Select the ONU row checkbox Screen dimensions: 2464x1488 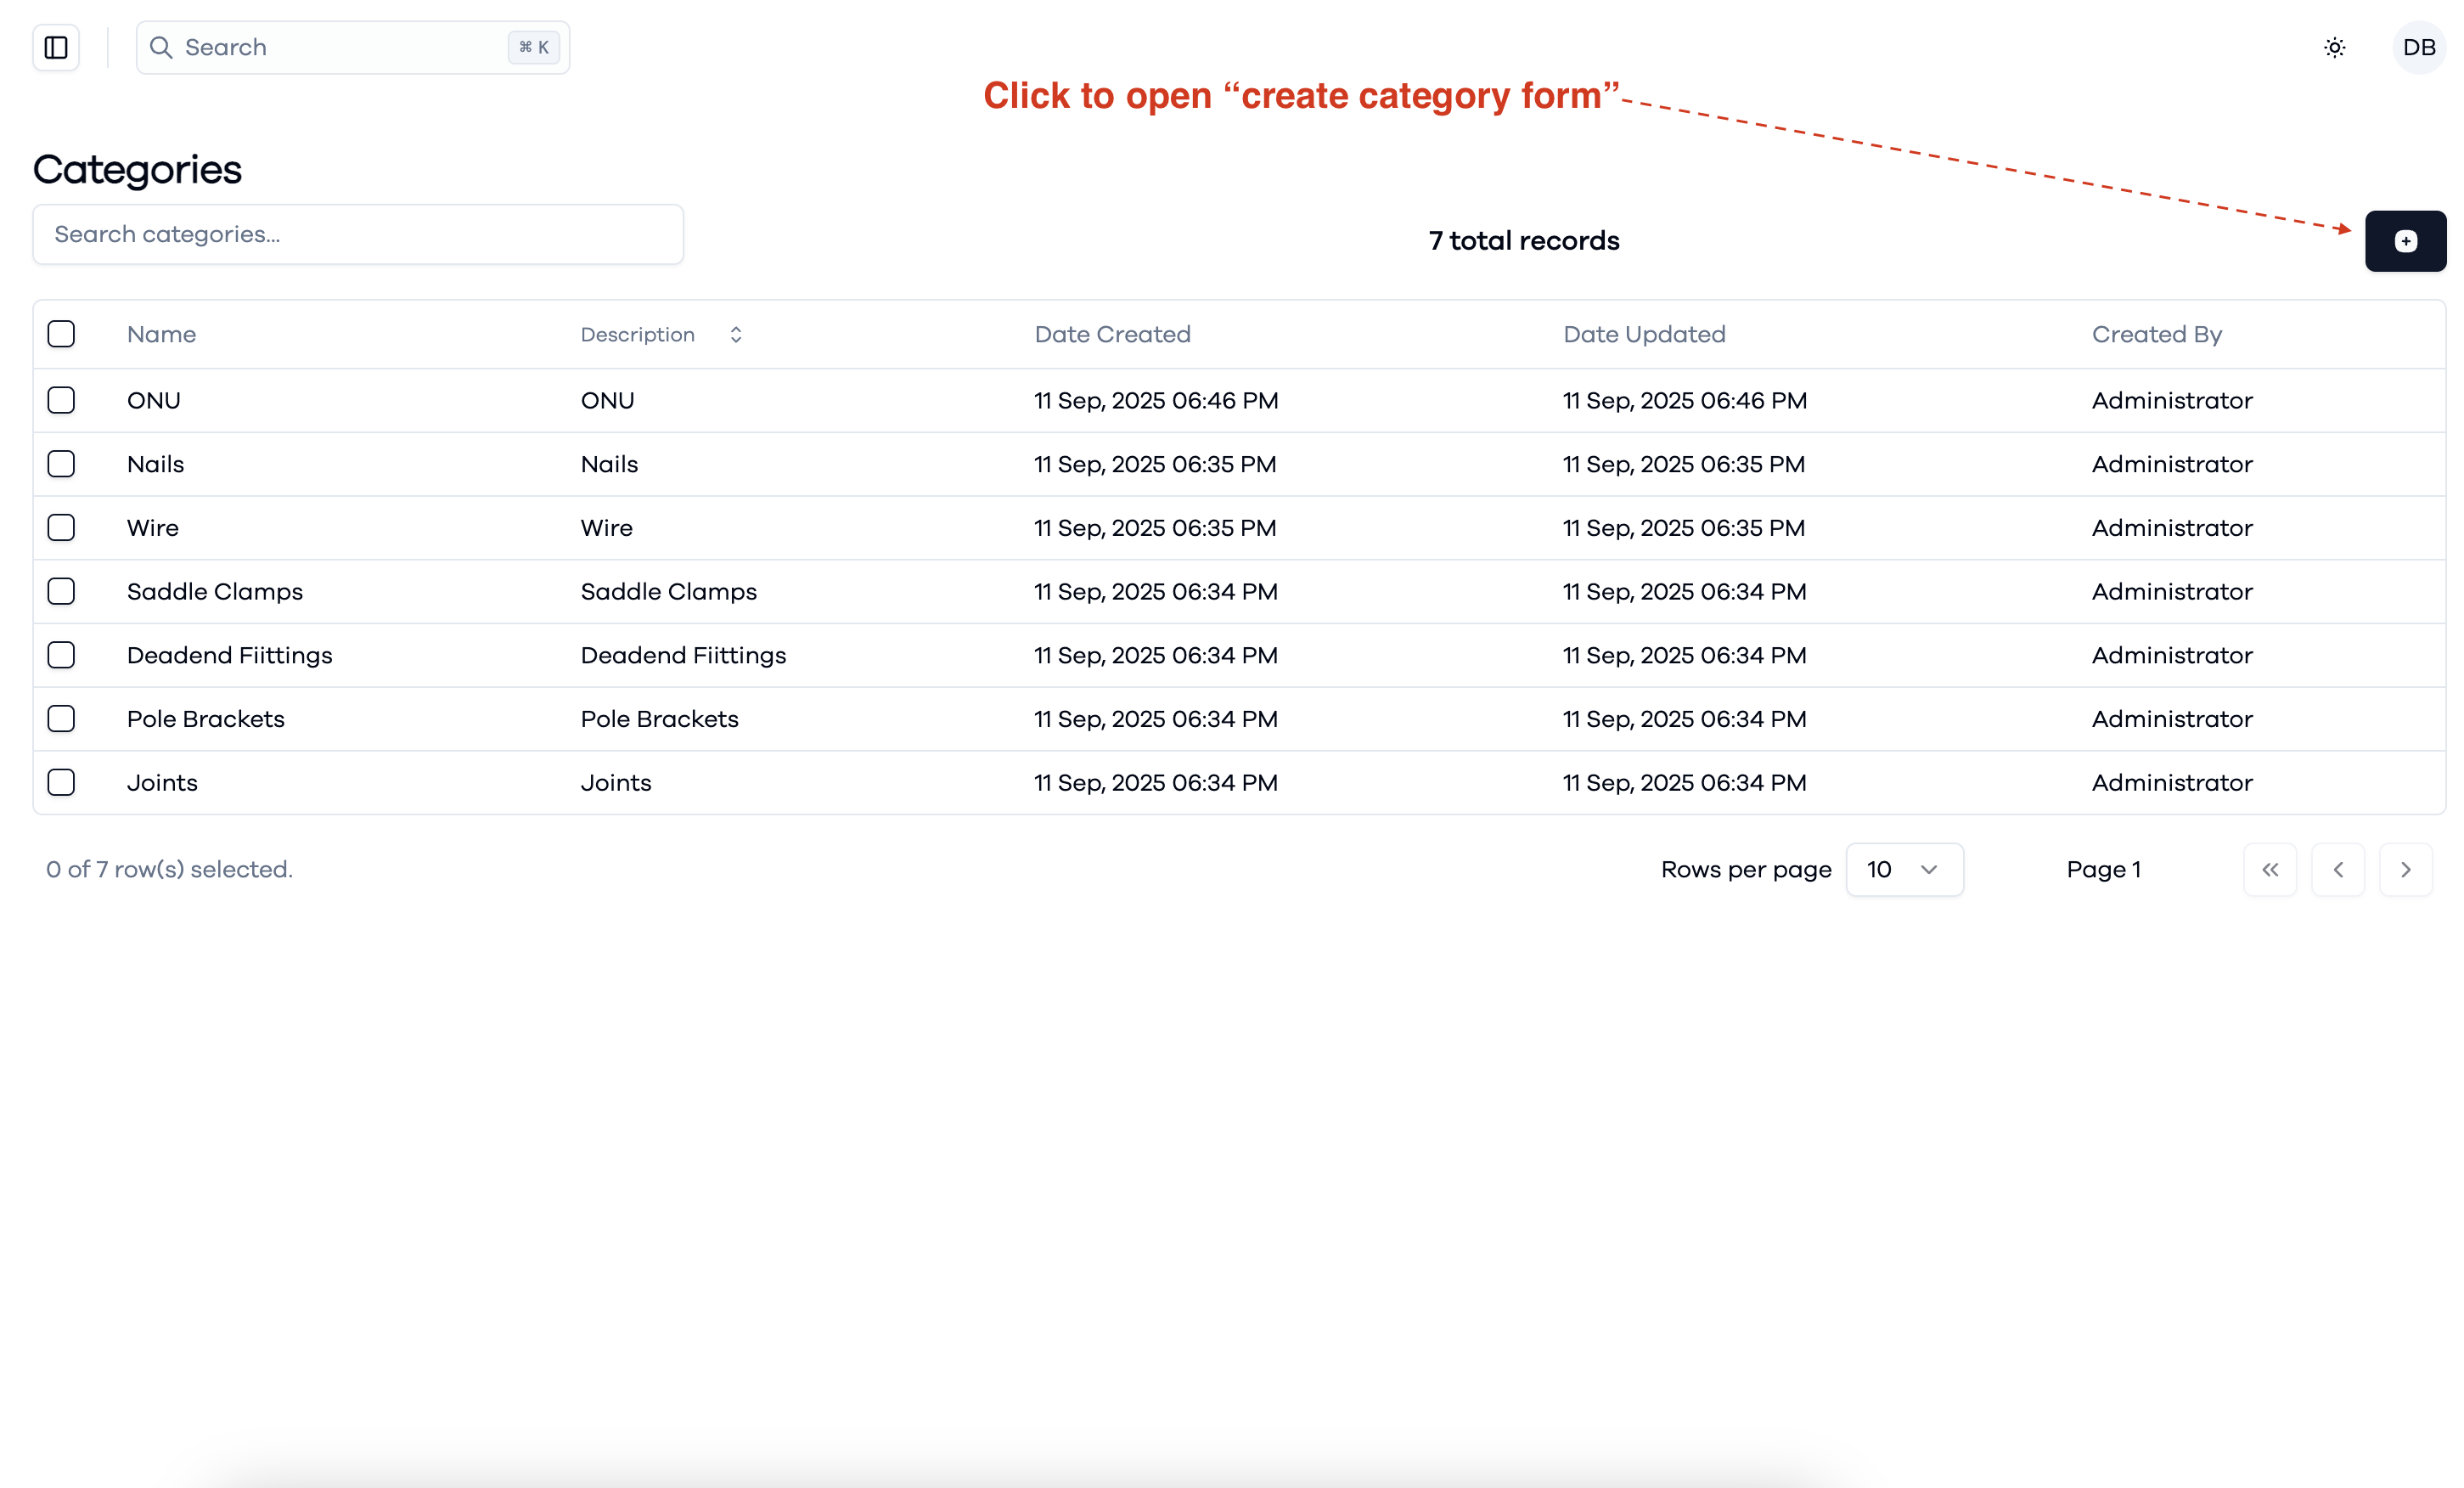coord(61,400)
